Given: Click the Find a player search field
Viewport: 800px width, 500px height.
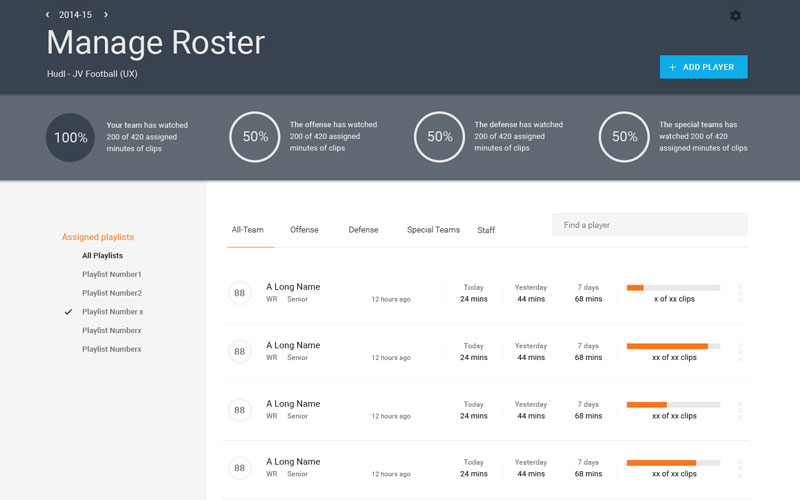Looking at the screenshot, I should click(x=649, y=225).
